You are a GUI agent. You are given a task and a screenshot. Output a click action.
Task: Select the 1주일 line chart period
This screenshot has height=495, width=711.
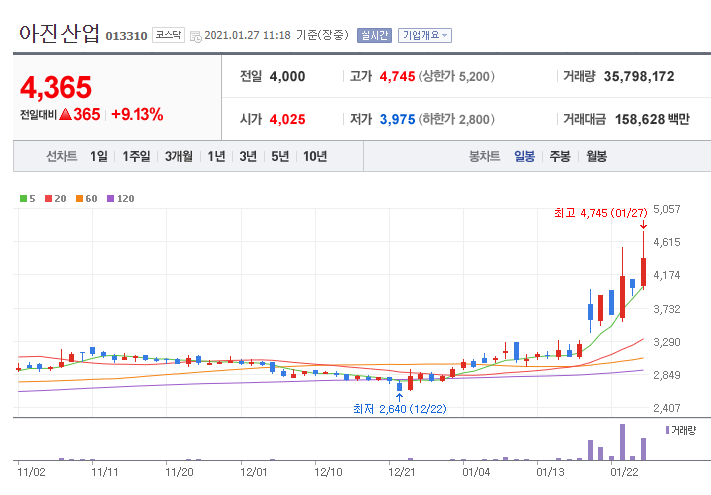[x=136, y=156]
